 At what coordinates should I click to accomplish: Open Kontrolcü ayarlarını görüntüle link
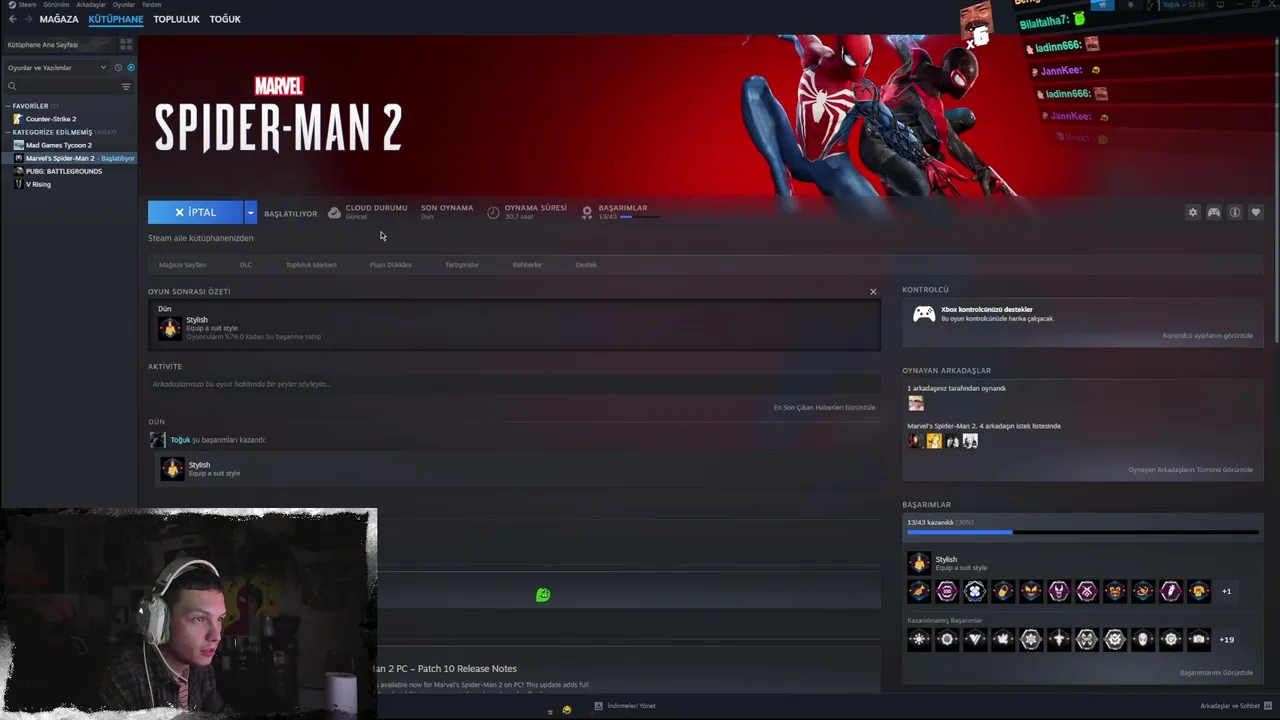click(x=1207, y=336)
